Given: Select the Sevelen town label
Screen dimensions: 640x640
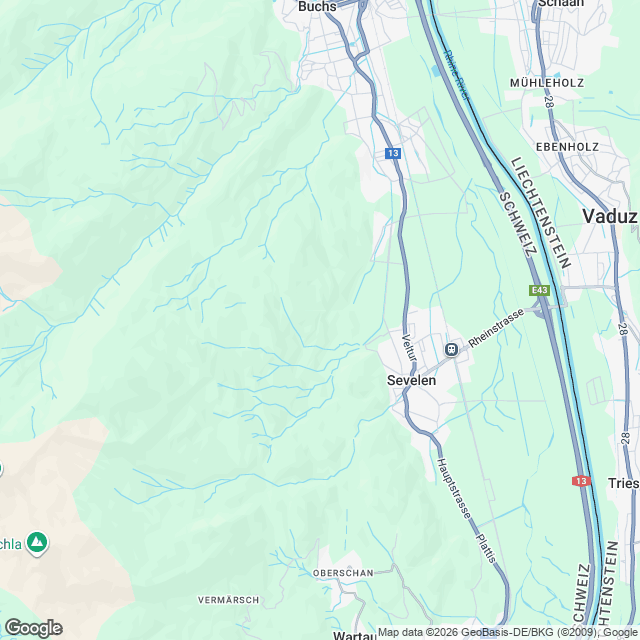Looking at the screenshot, I should point(411,380).
